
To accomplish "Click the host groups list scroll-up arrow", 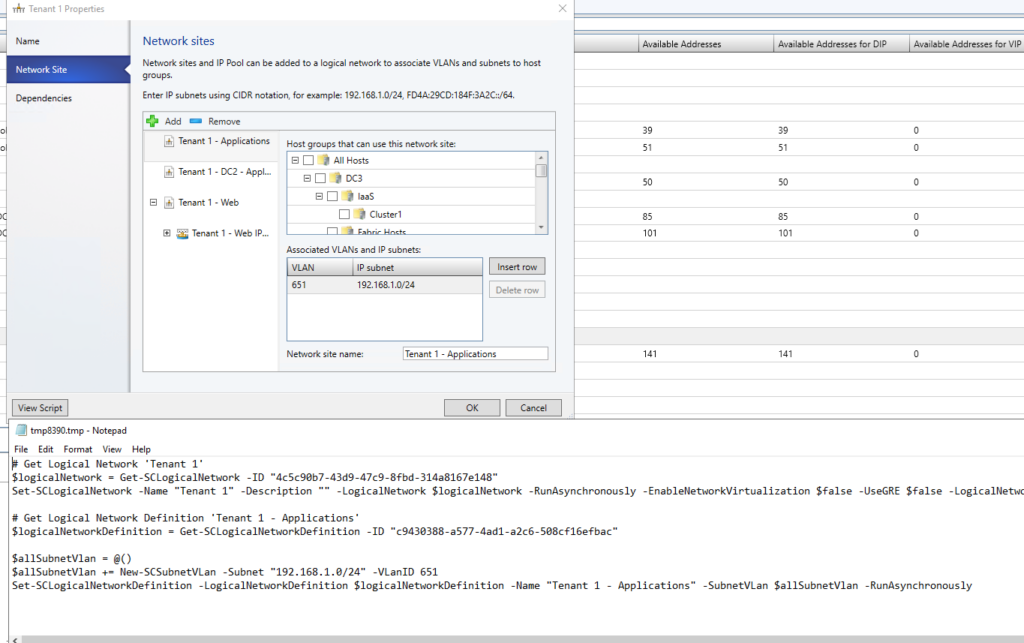I will [541, 158].
